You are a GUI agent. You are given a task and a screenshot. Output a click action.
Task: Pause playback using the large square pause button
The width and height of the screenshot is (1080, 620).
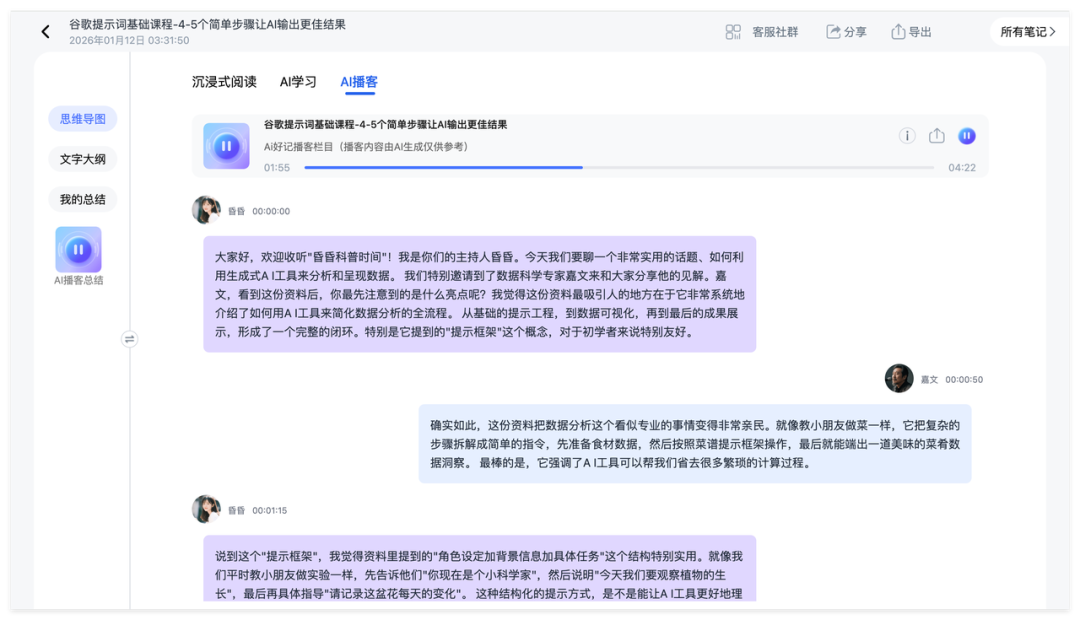tap(226, 145)
